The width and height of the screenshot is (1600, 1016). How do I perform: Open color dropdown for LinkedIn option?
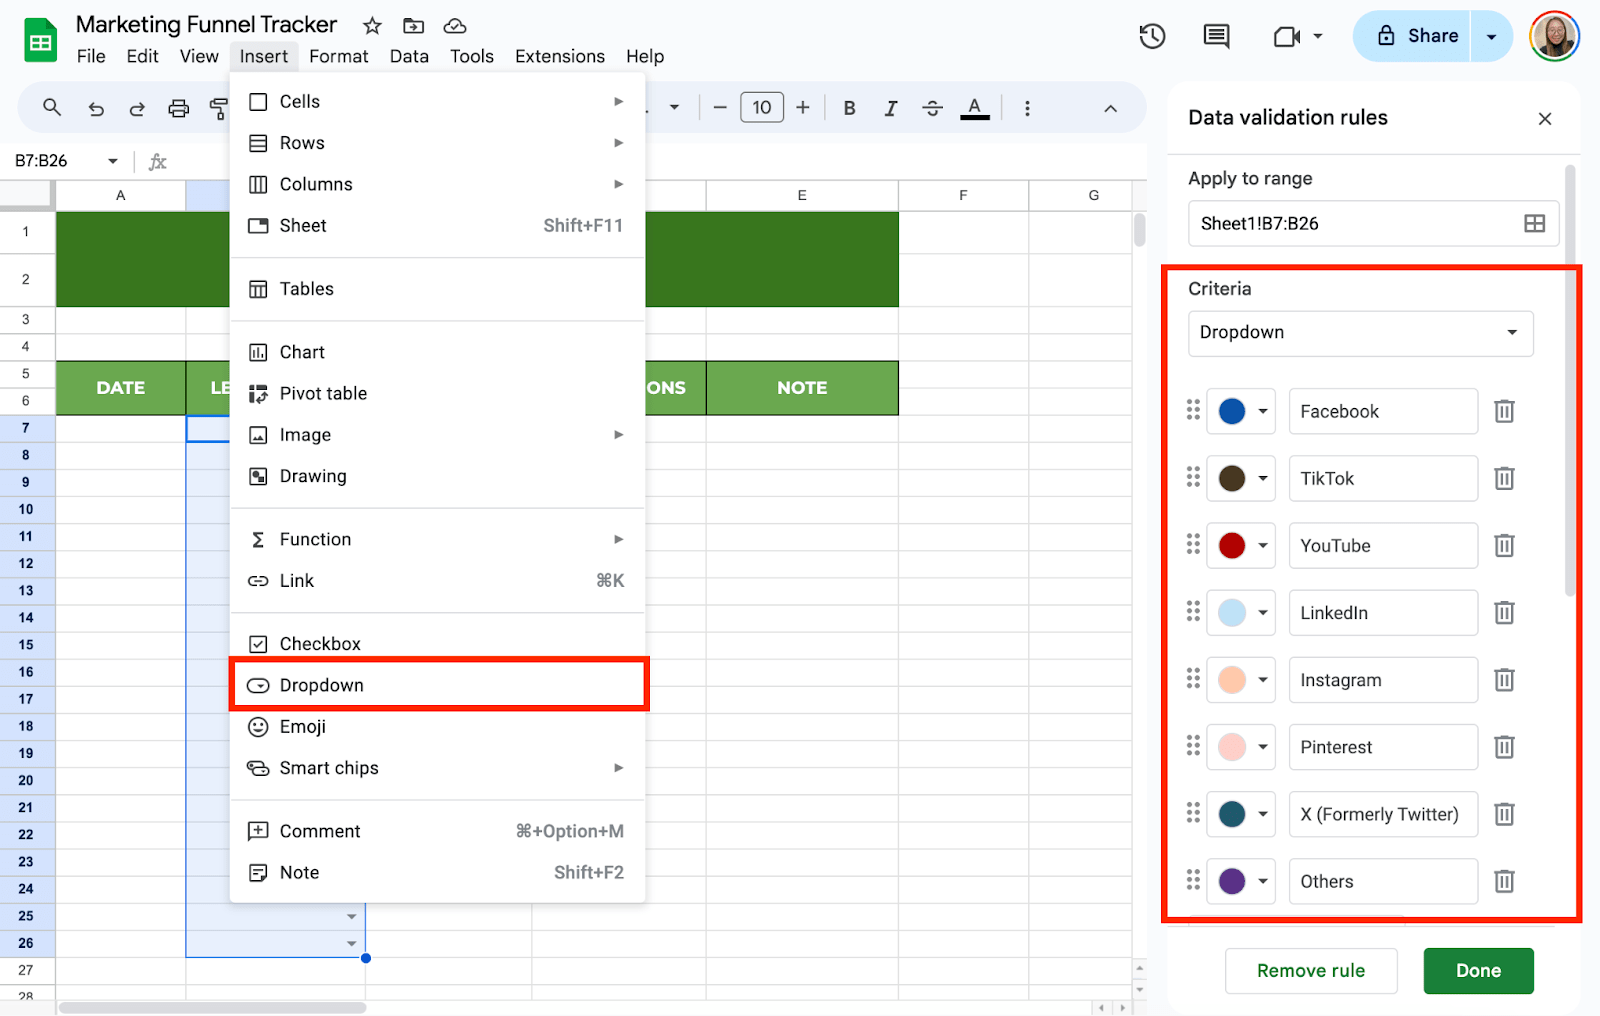1241,612
